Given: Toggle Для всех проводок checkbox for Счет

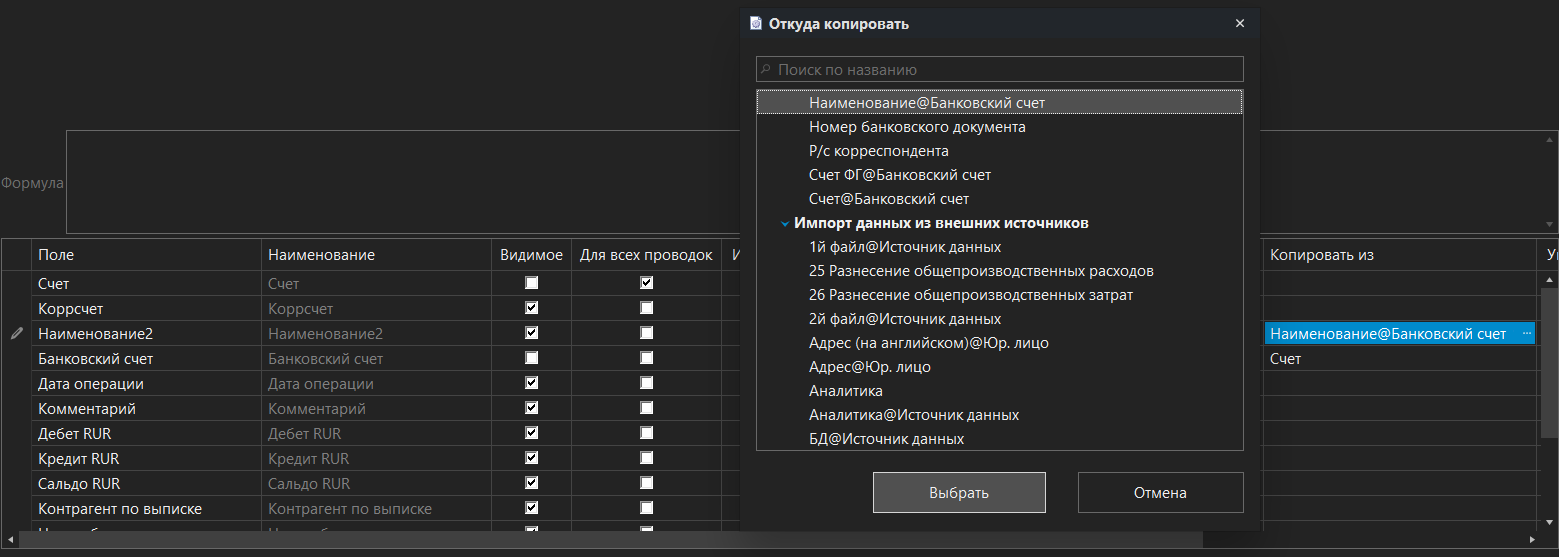Looking at the screenshot, I should click(x=647, y=283).
